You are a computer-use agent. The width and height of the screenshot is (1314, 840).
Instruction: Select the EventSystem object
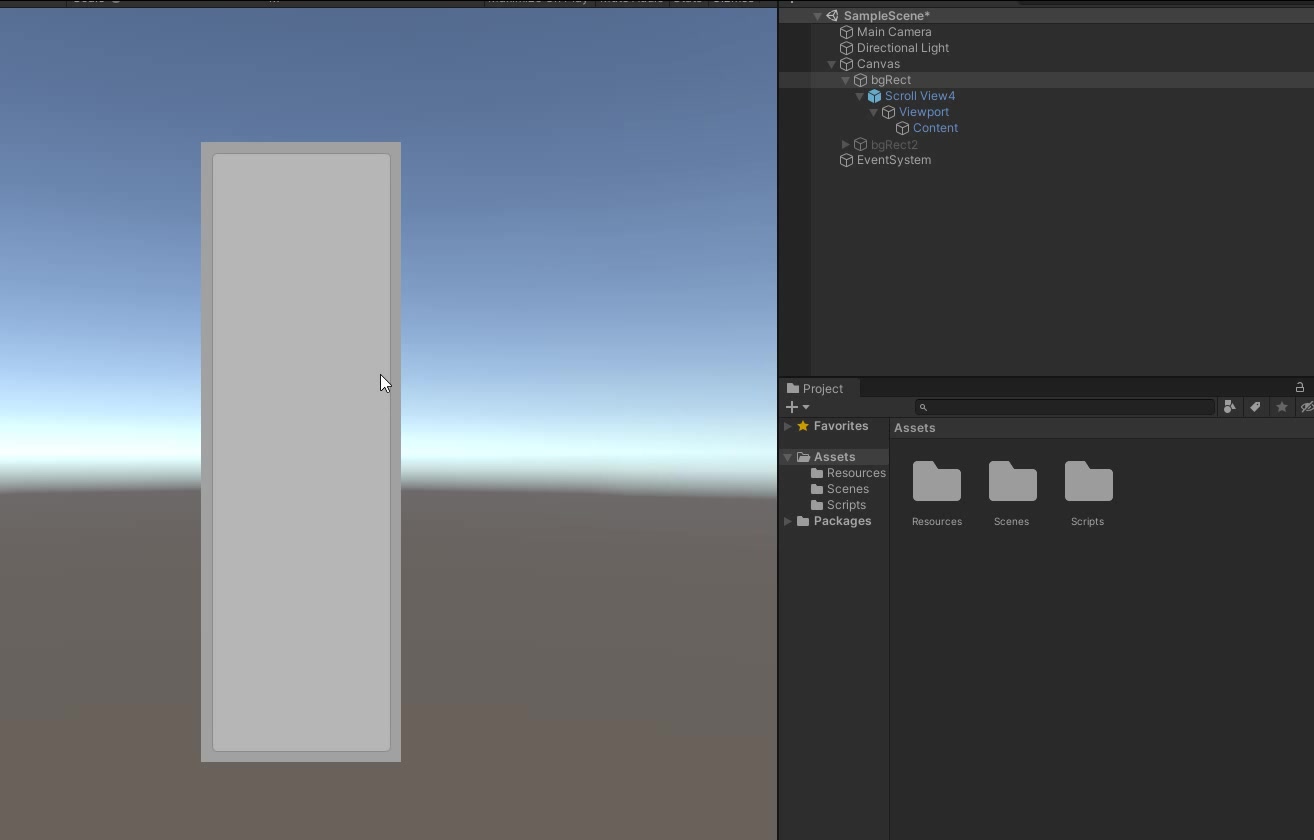click(x=893, y=160)
